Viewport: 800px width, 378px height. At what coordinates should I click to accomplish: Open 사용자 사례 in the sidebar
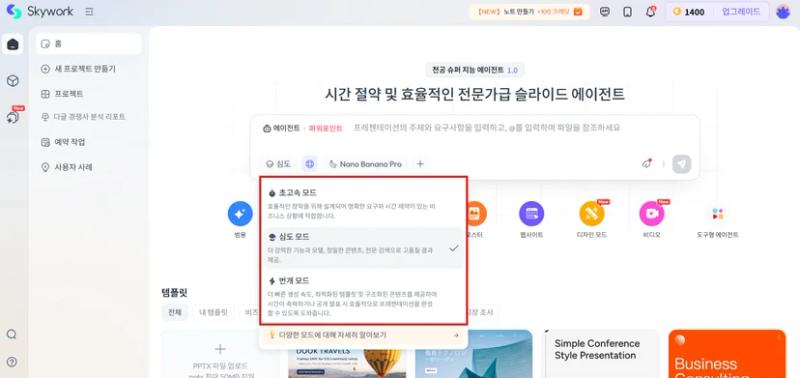click(66, 167)
